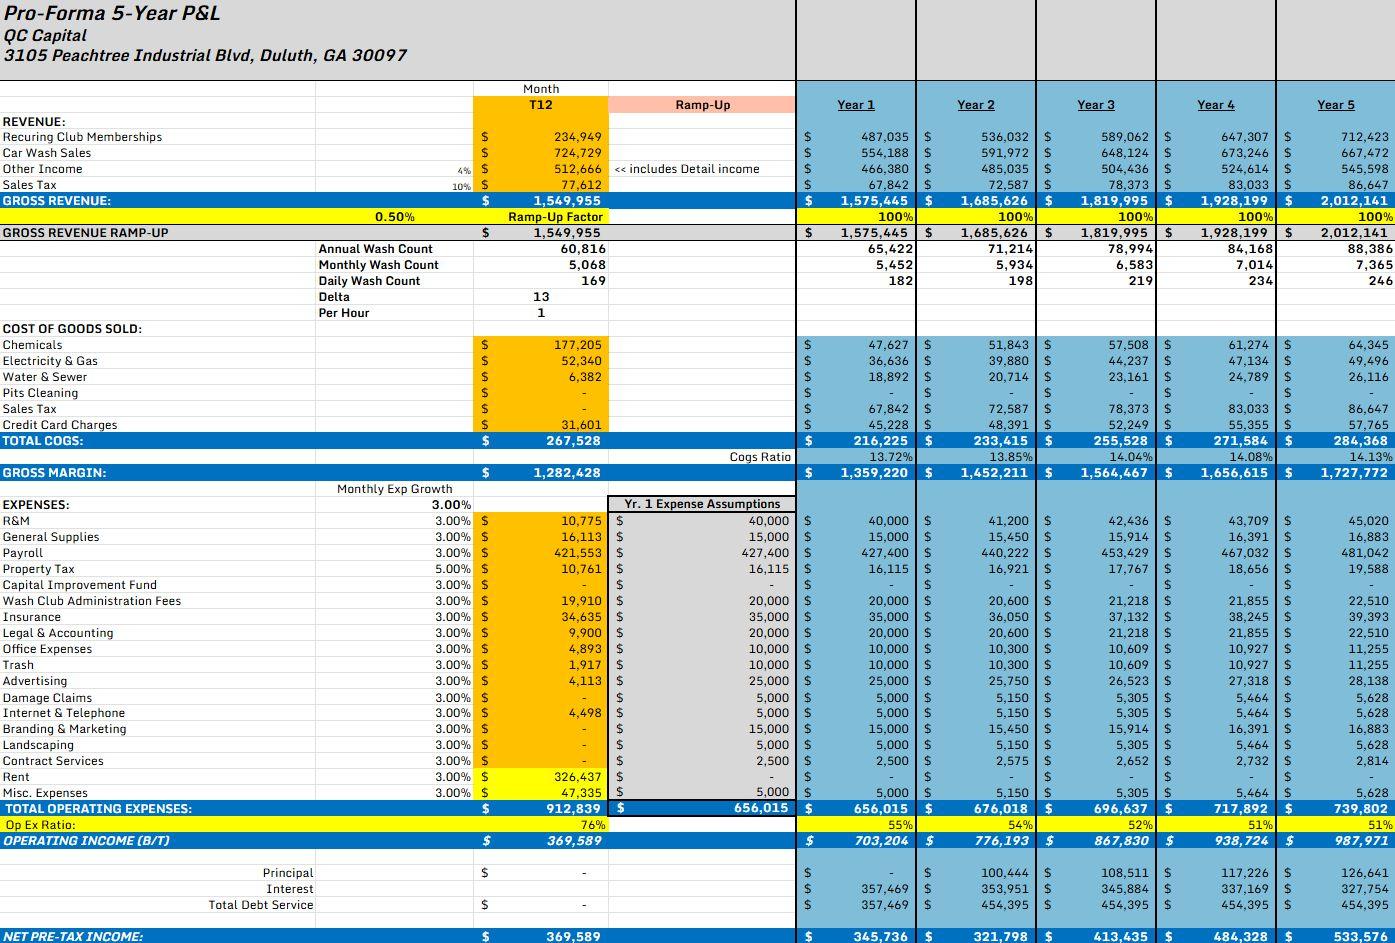
Task: Select the 'GROSS REVENUE RAMP-UP' row label
Action: pyautogui.click(x=86, y=233)
